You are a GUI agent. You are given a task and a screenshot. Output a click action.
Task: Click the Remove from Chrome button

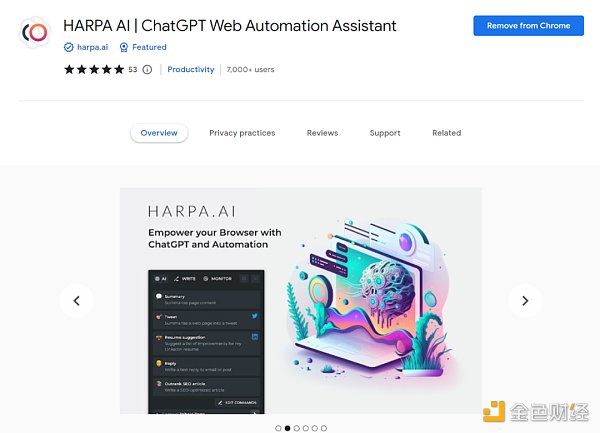click(x=528, y=26)
